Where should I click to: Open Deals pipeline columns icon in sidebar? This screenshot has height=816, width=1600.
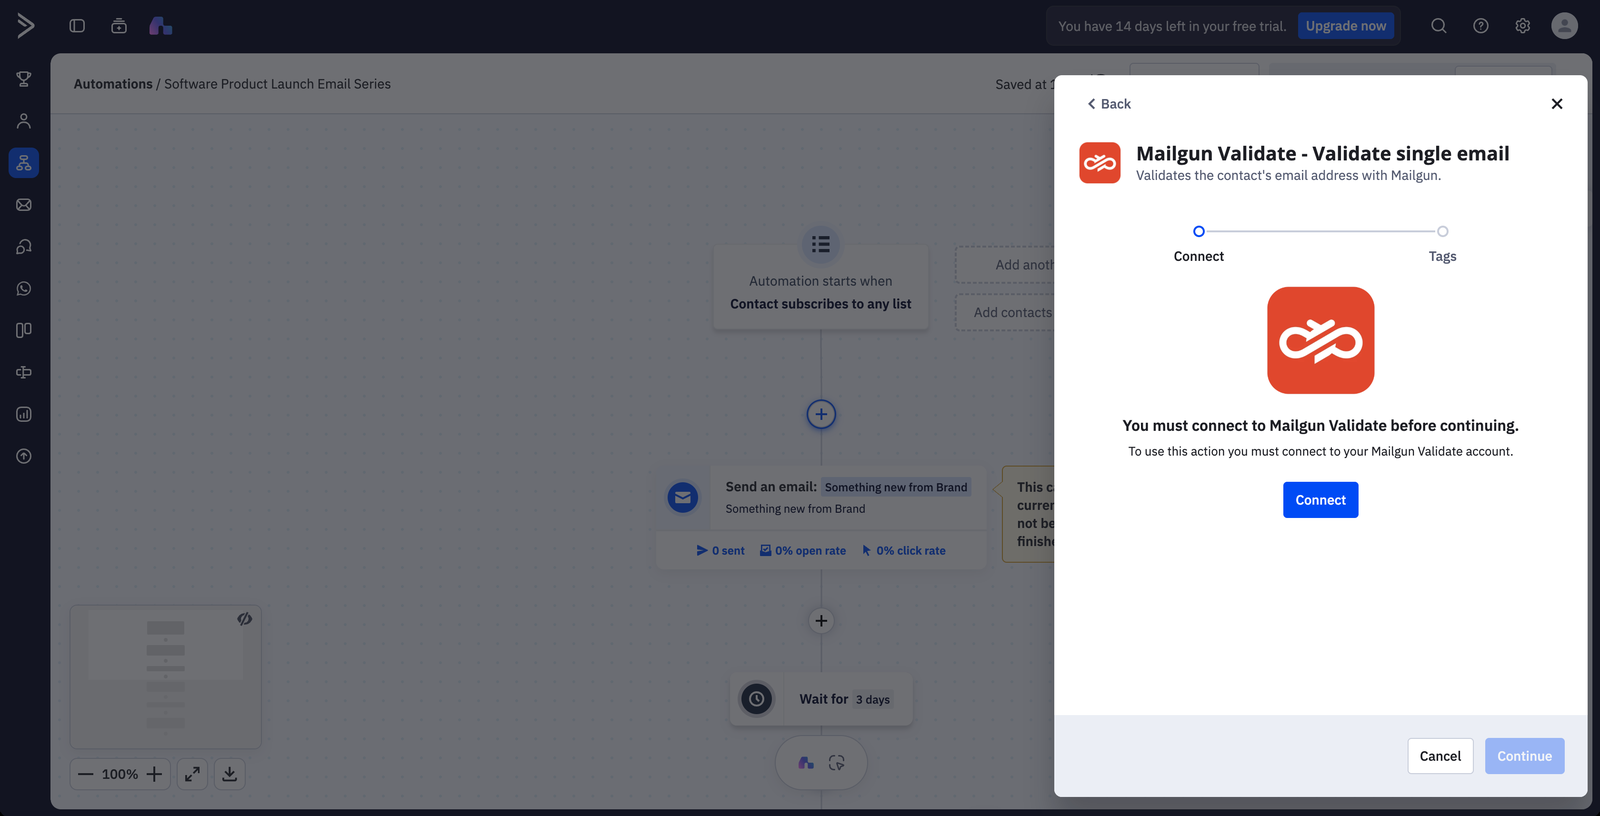tap(24, 330)
